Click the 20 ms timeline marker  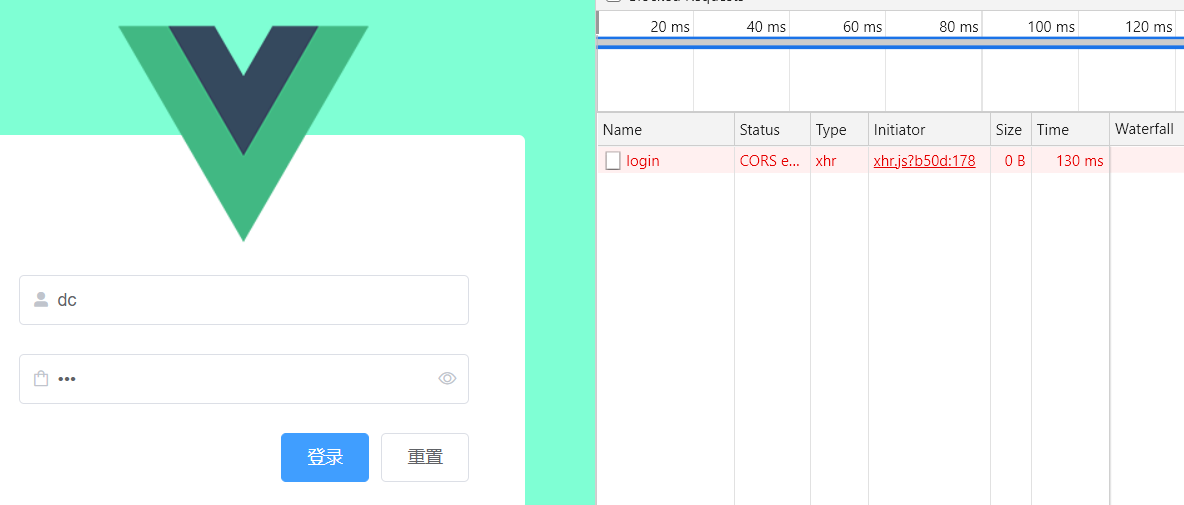coord(670,27)
